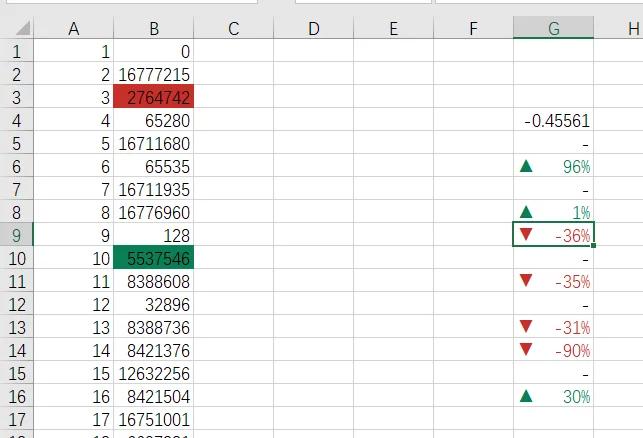
Task: Select row 3 header
Action: click(16, 98)
